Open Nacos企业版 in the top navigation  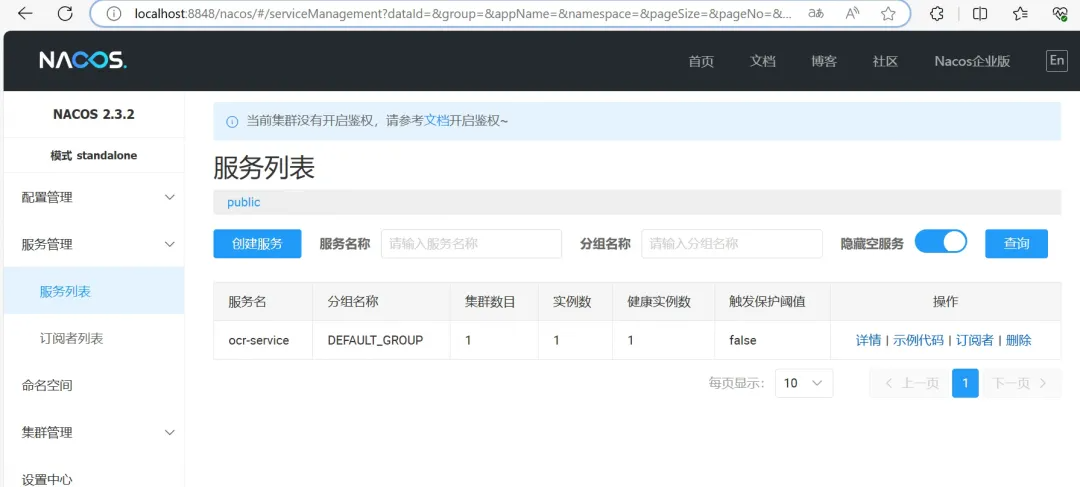point(972,61)
